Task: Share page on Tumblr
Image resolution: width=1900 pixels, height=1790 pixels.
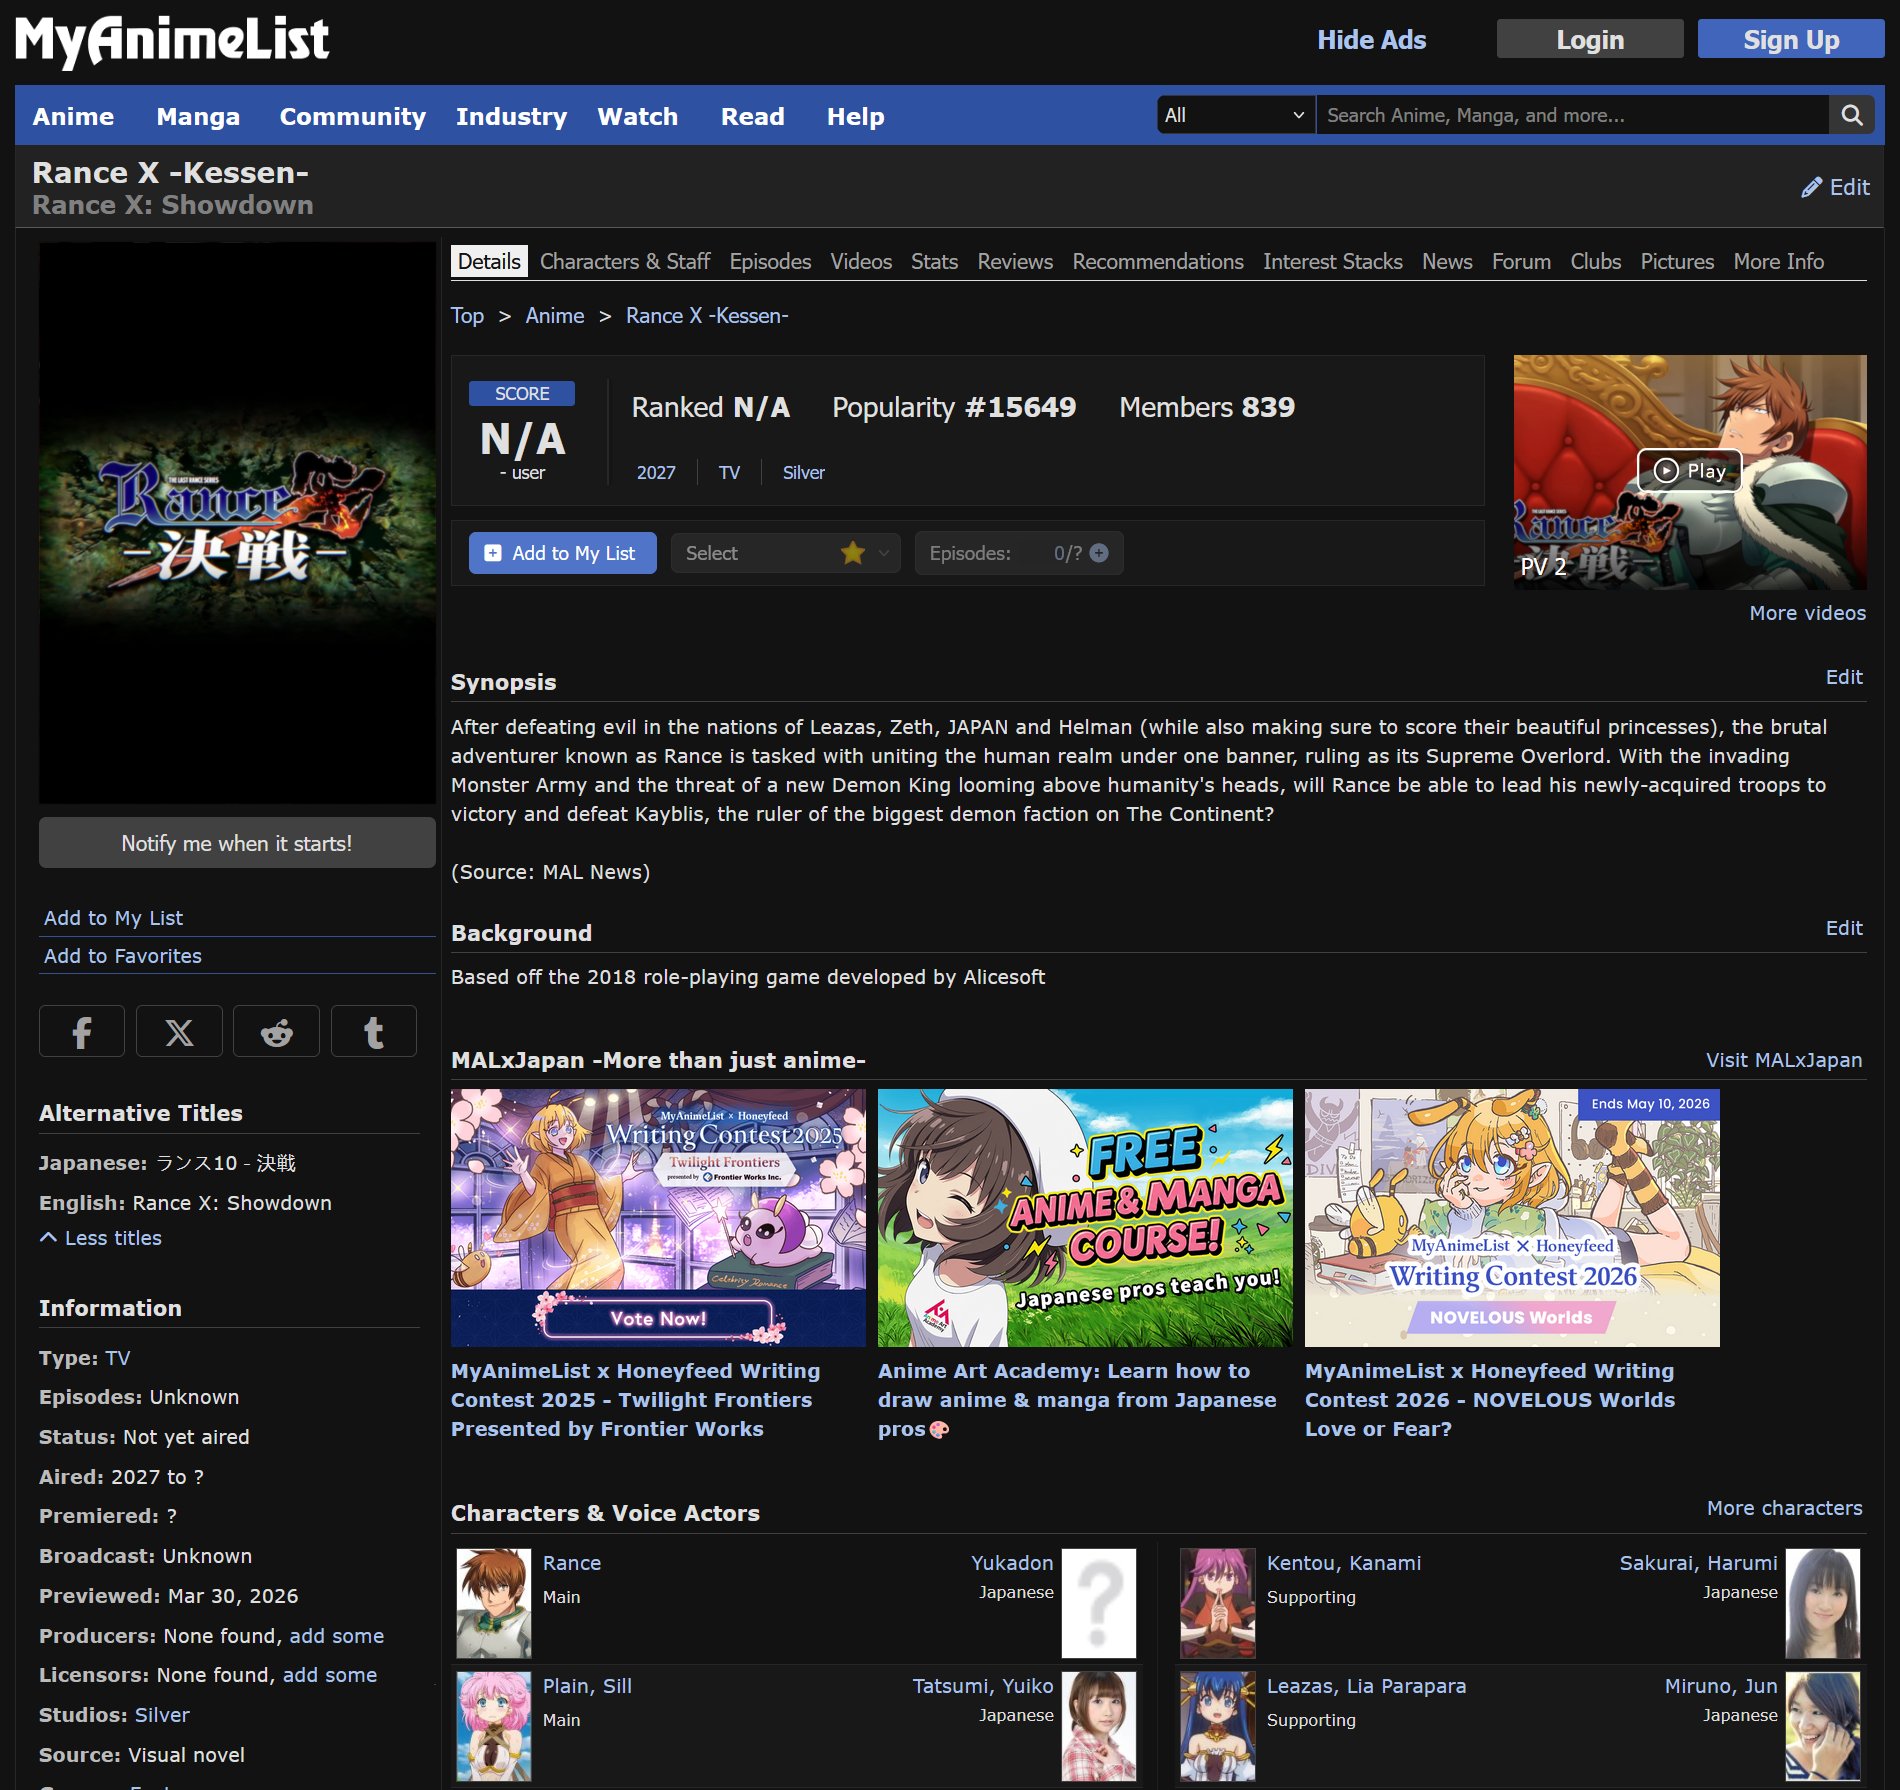Action: 374,1031
